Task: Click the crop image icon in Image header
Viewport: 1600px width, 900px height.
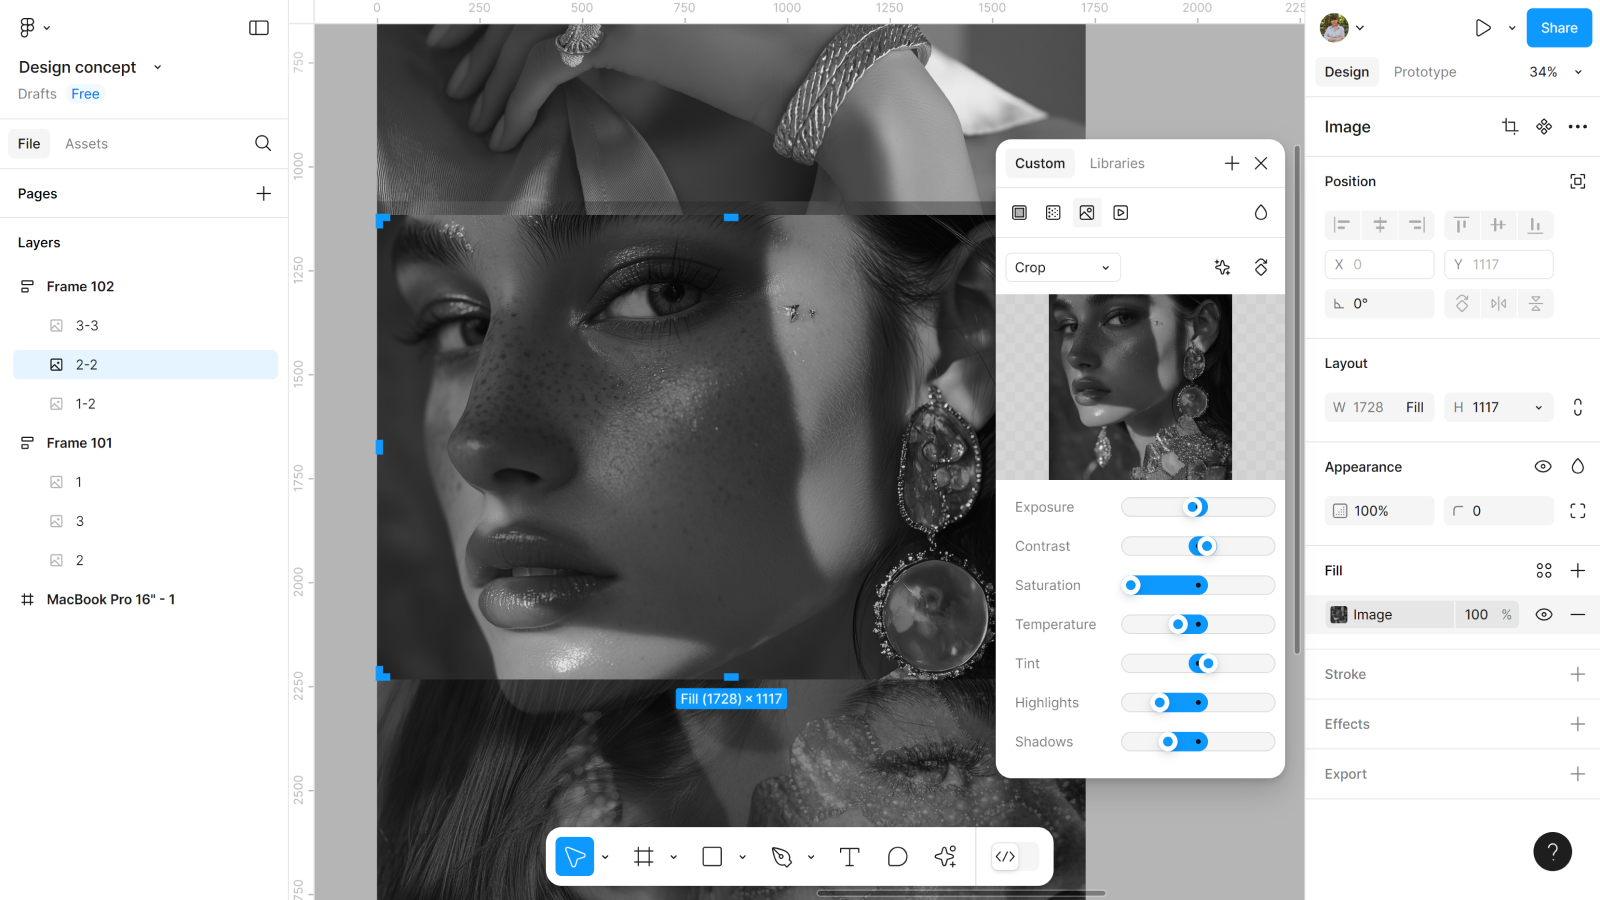Action: (1510, 127)
